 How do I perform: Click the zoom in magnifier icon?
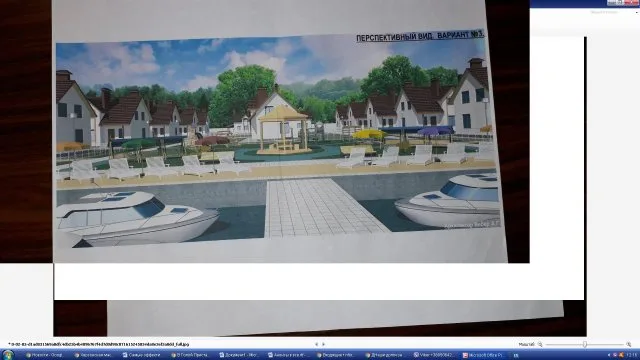(629, 344)
